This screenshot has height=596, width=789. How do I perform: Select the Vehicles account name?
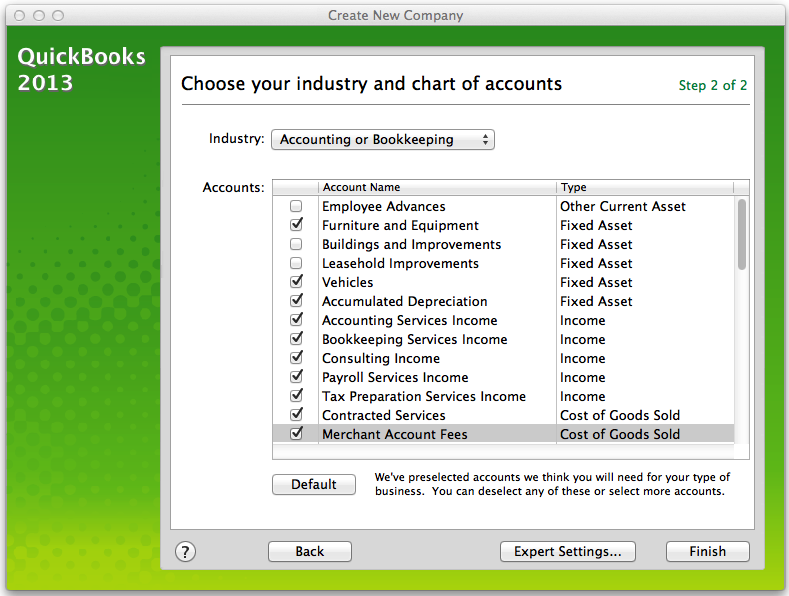click(347, 282)
